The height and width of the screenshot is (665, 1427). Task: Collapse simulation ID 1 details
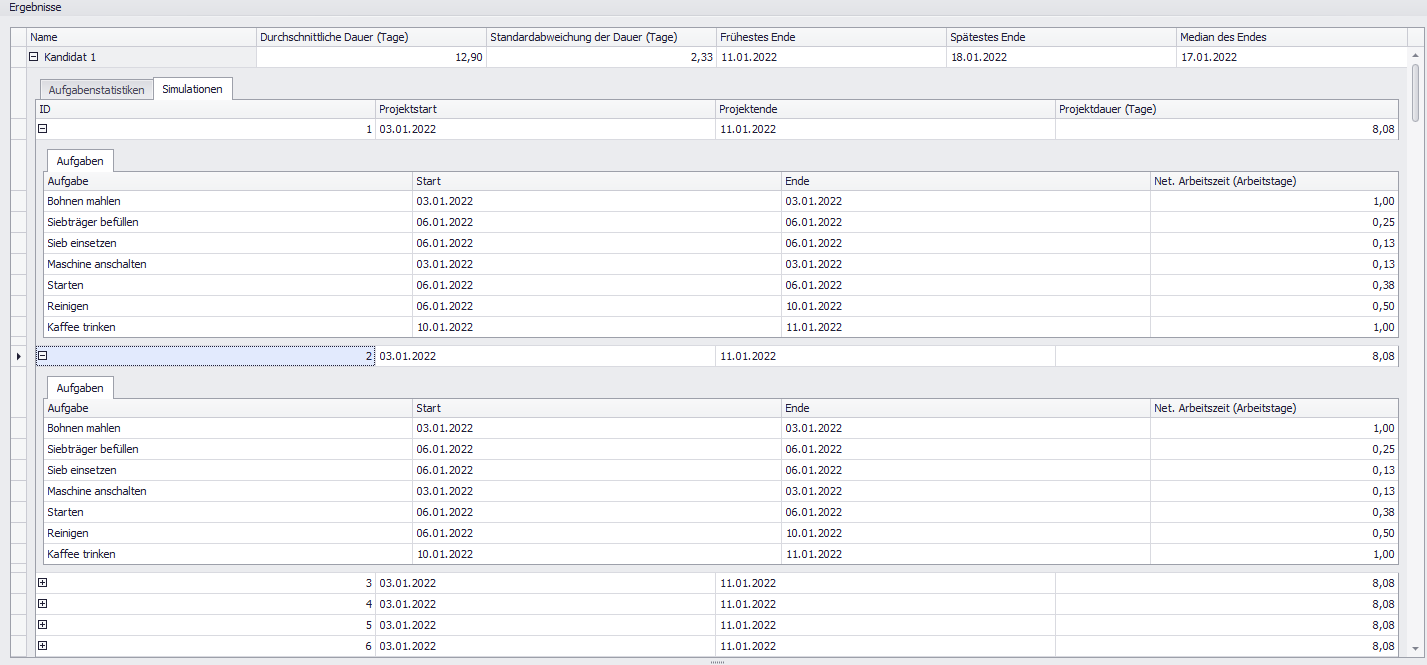(42, 129)
